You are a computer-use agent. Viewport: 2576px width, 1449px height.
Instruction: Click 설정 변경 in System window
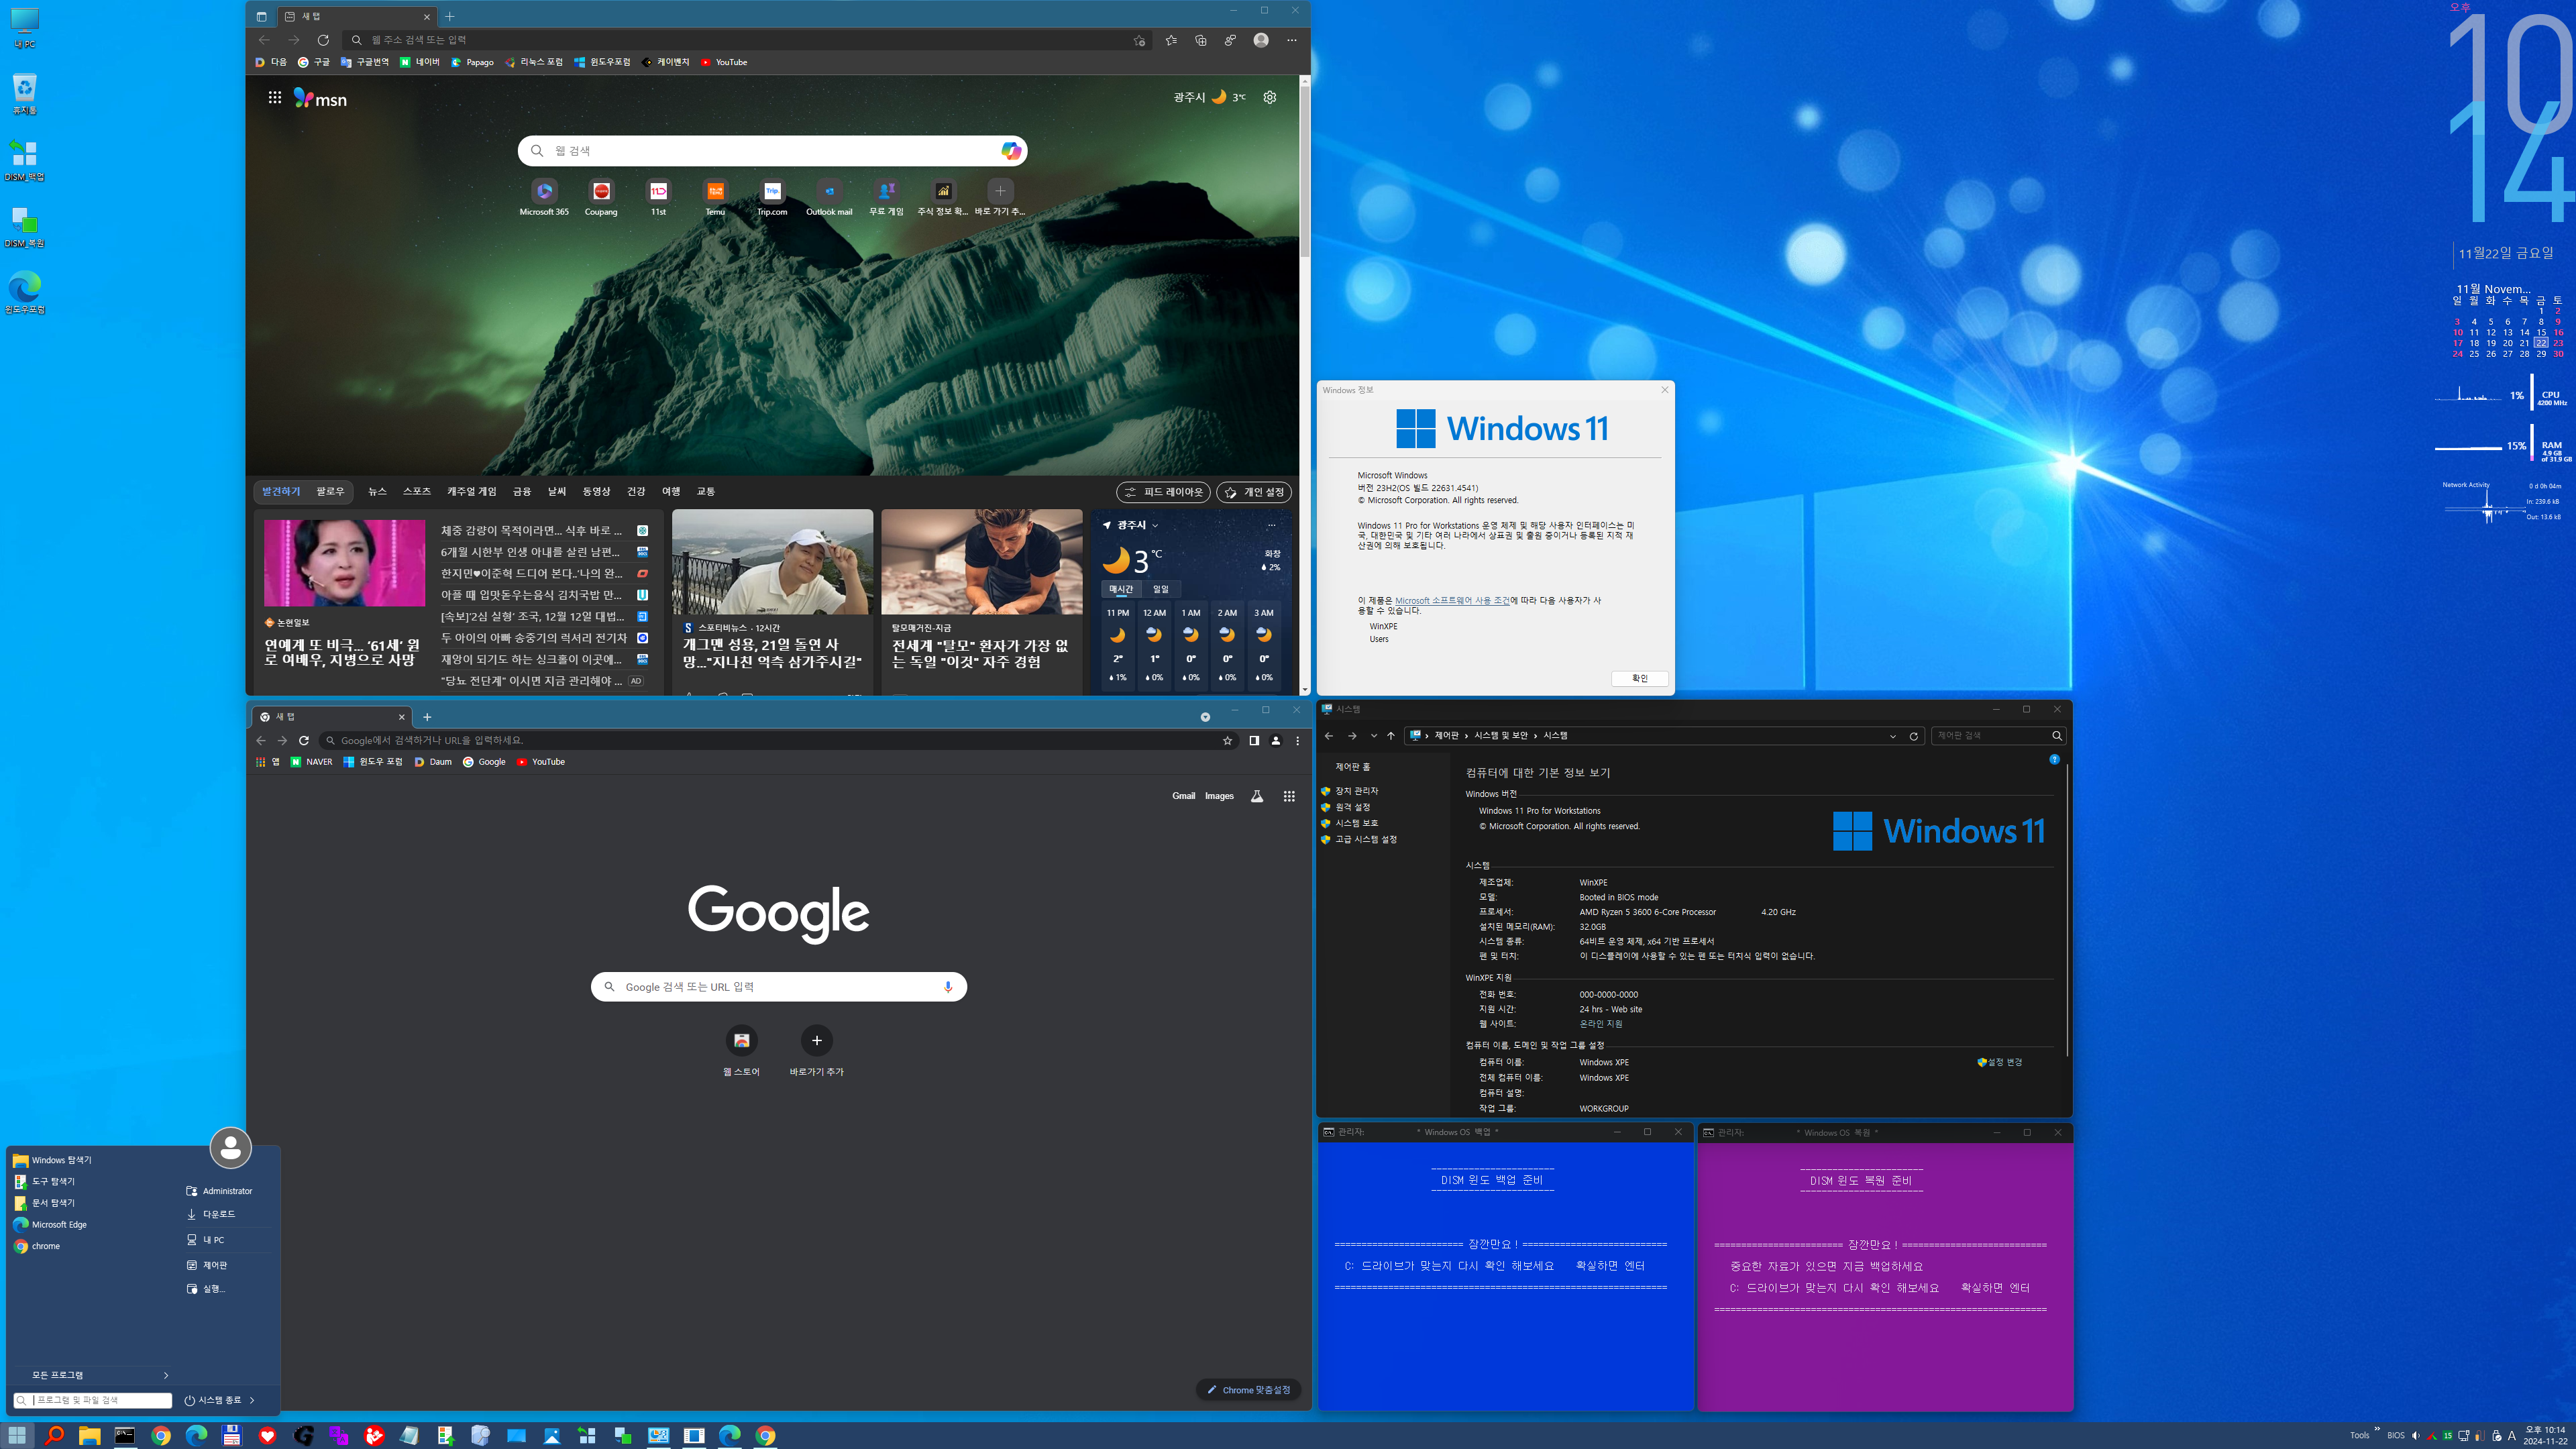tap(2000, 1062)
